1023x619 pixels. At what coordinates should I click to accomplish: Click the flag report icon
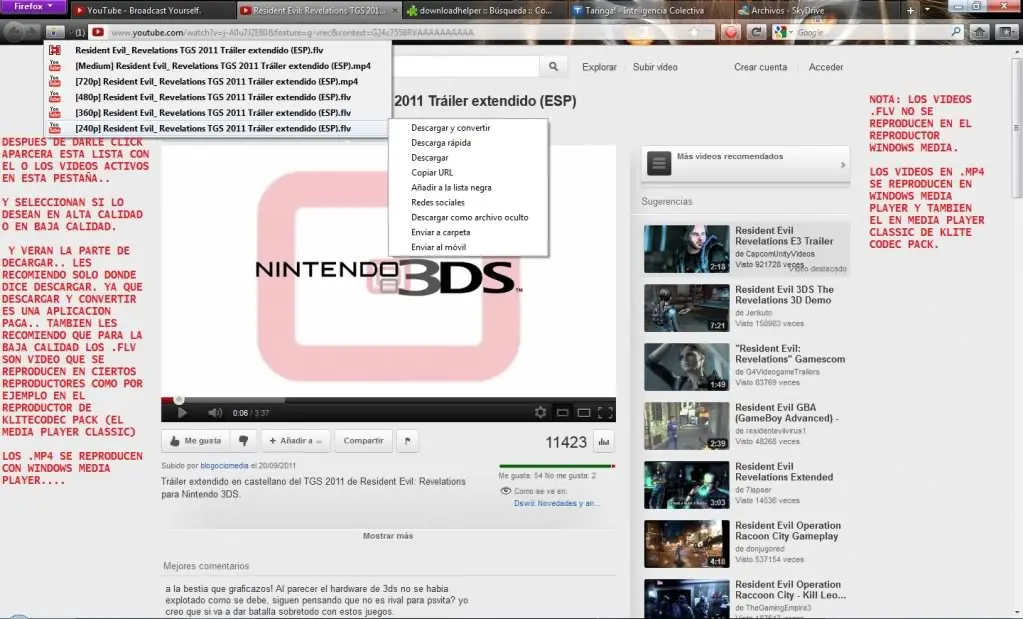pos(408,441)
